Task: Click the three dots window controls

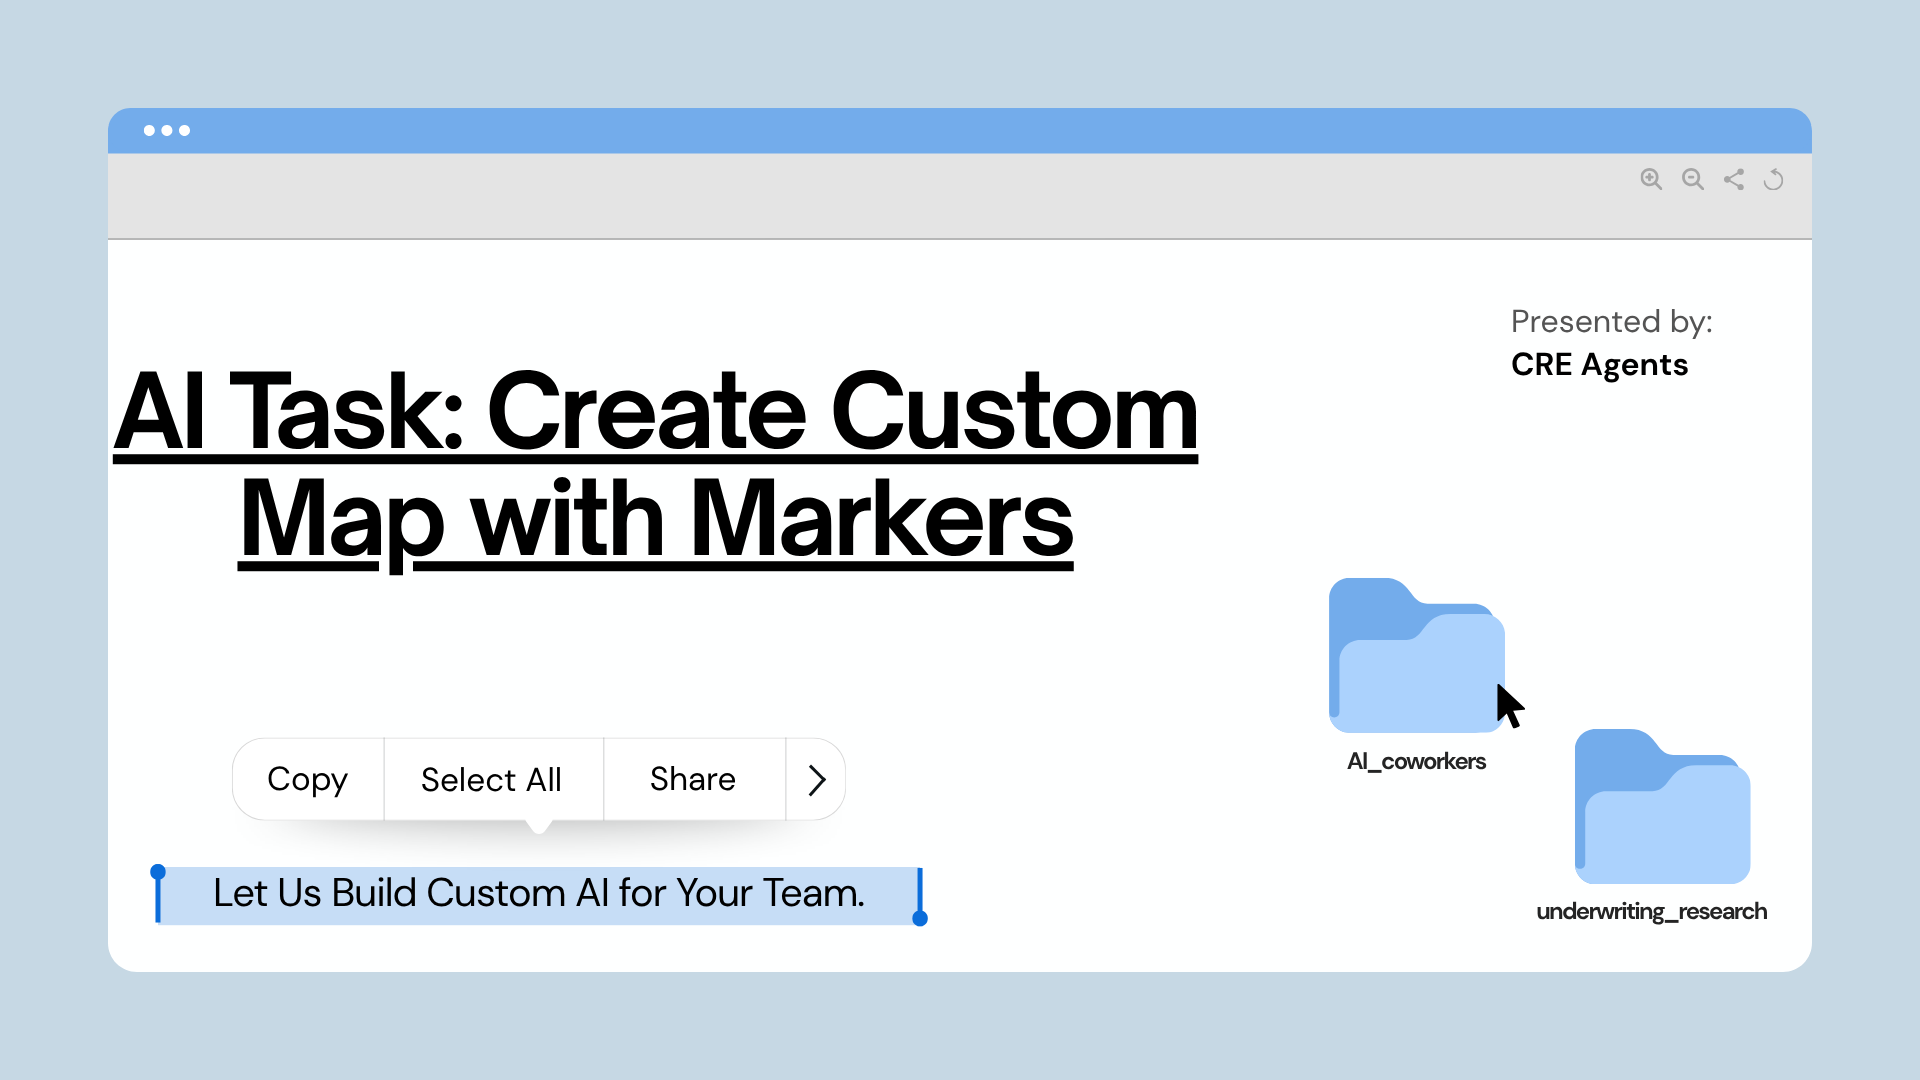Action: click(x=166, y=131)
